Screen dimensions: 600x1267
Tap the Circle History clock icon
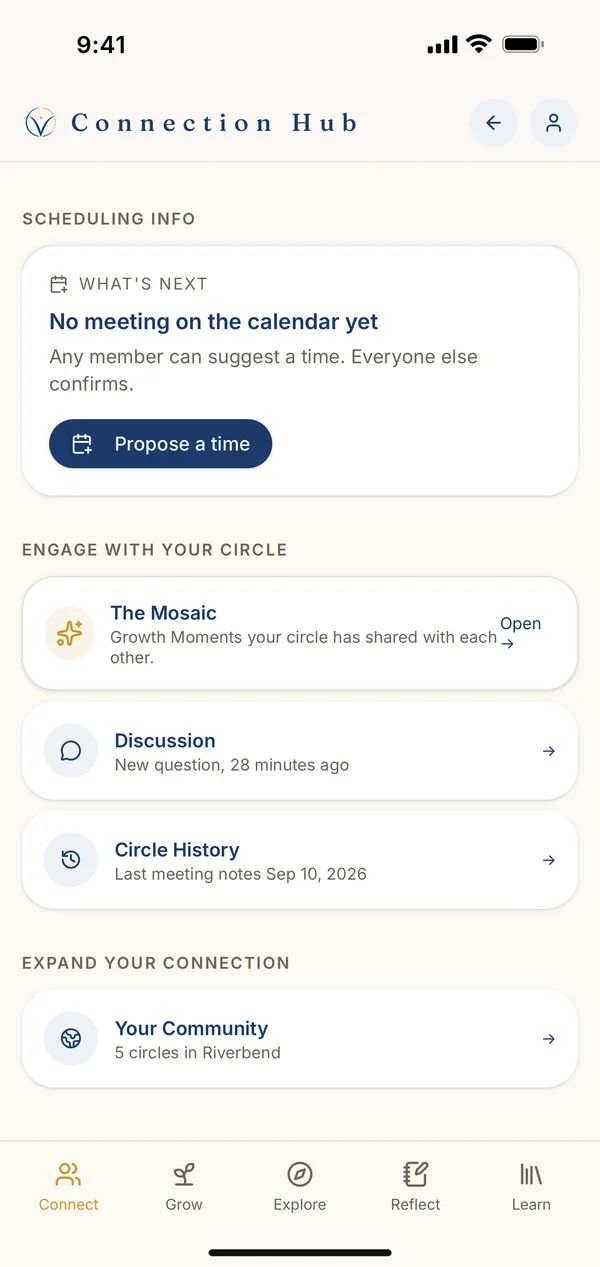pos(71,860)
